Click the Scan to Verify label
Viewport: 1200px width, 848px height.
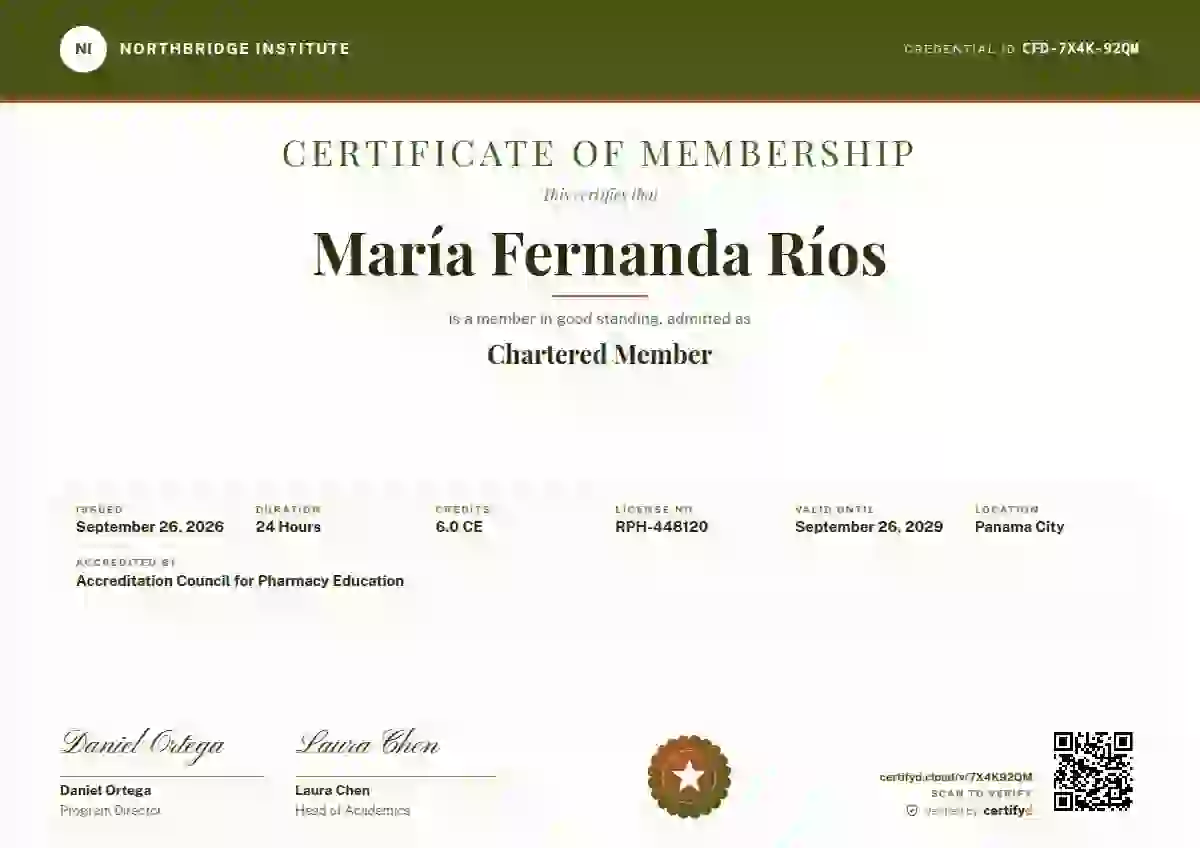[982, 794]
